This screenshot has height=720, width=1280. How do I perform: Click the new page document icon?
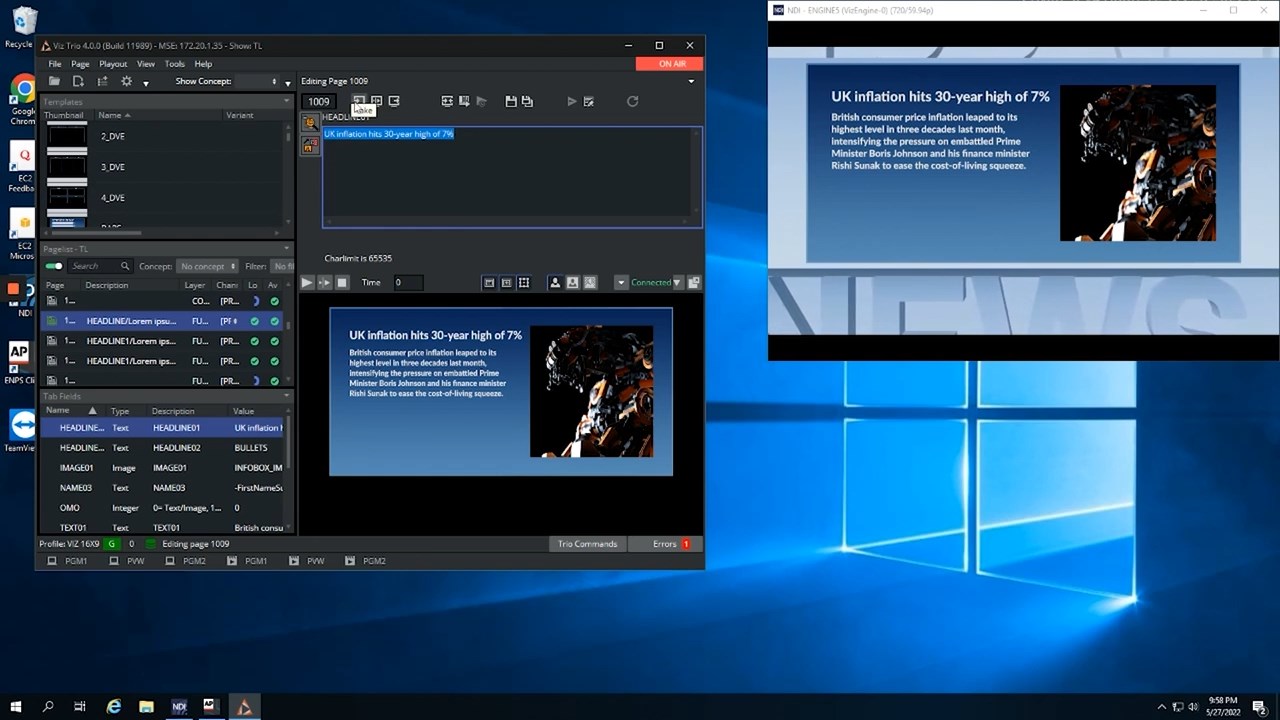tap(78, 81)
